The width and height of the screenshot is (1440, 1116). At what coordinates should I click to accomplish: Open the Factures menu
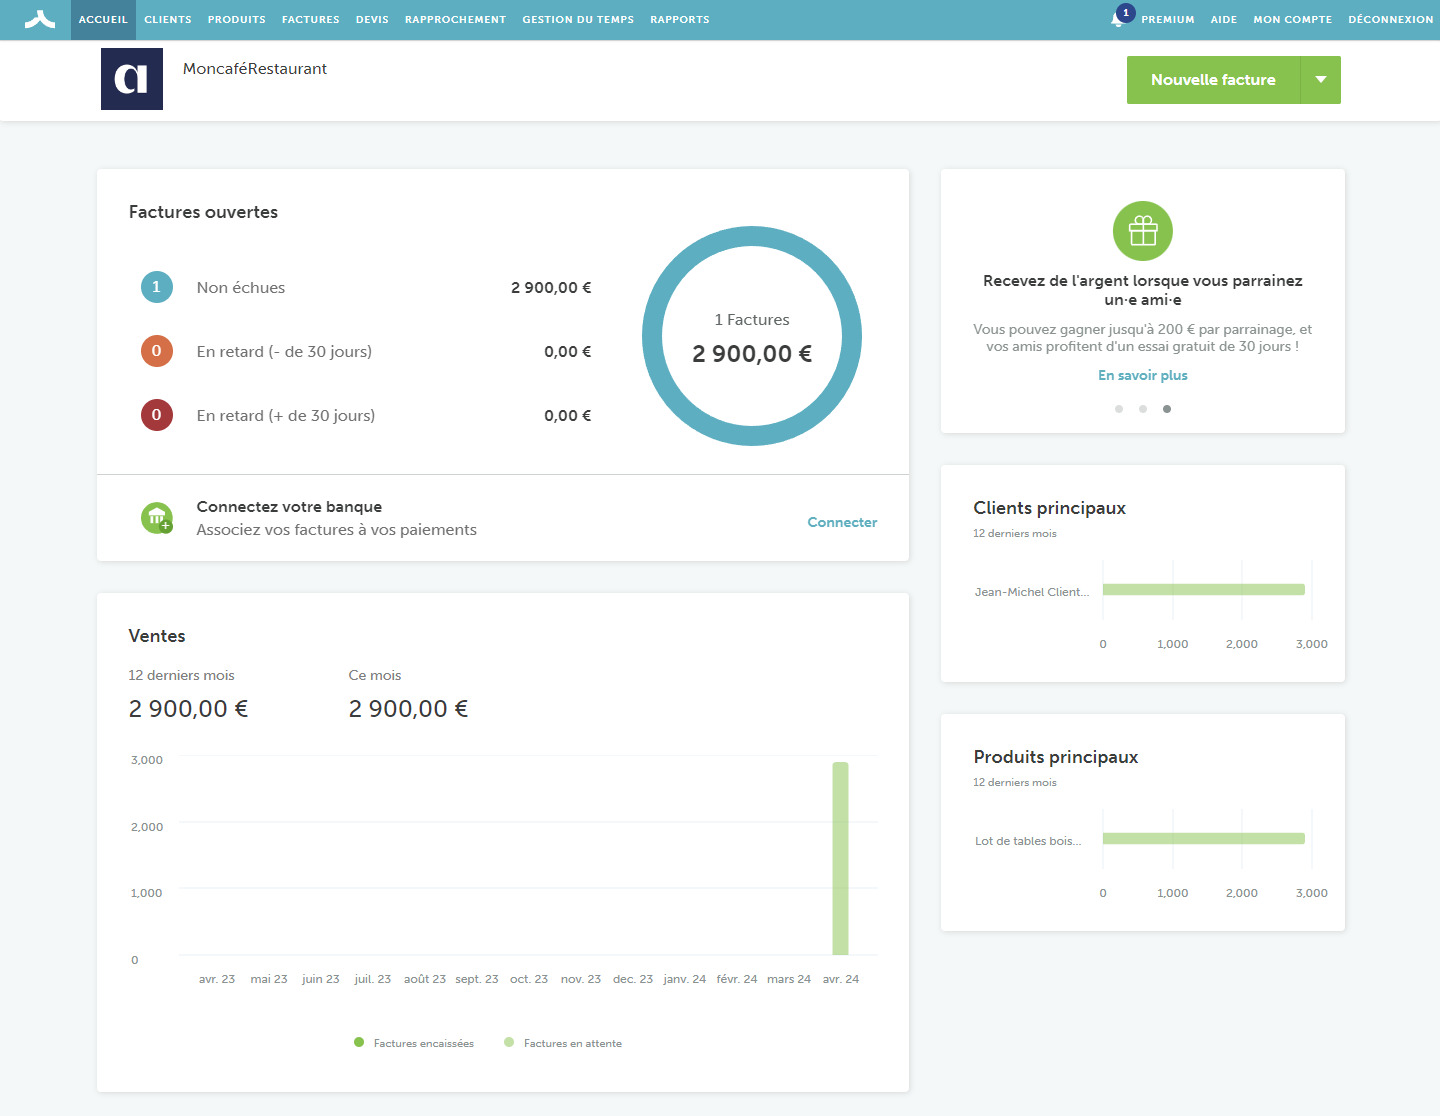coord(311,20)
